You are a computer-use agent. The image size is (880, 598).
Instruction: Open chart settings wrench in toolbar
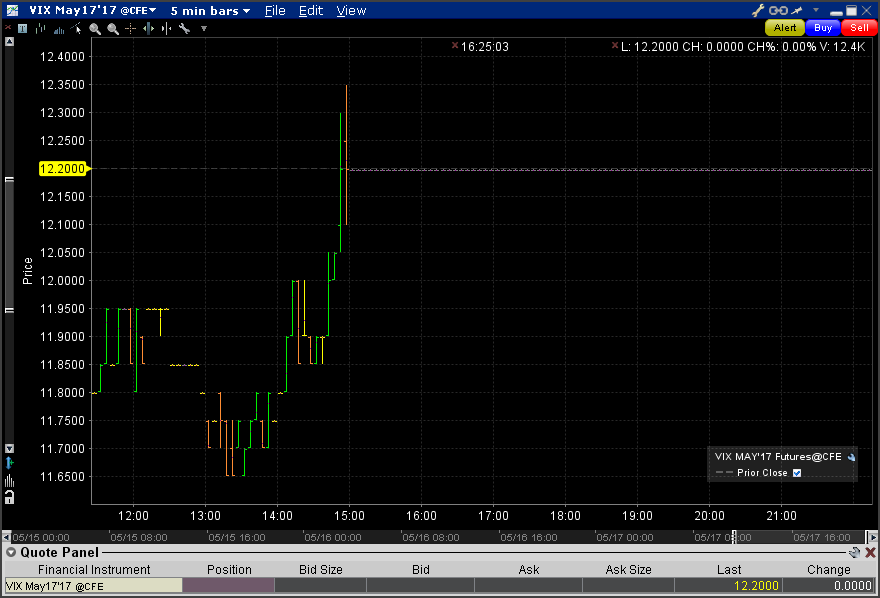184,28
